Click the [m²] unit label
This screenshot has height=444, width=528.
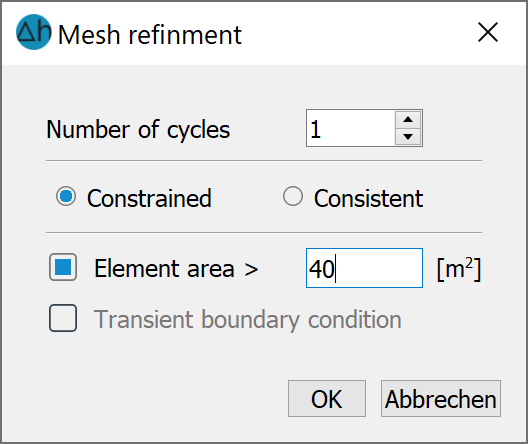click(x=459, y=269)
